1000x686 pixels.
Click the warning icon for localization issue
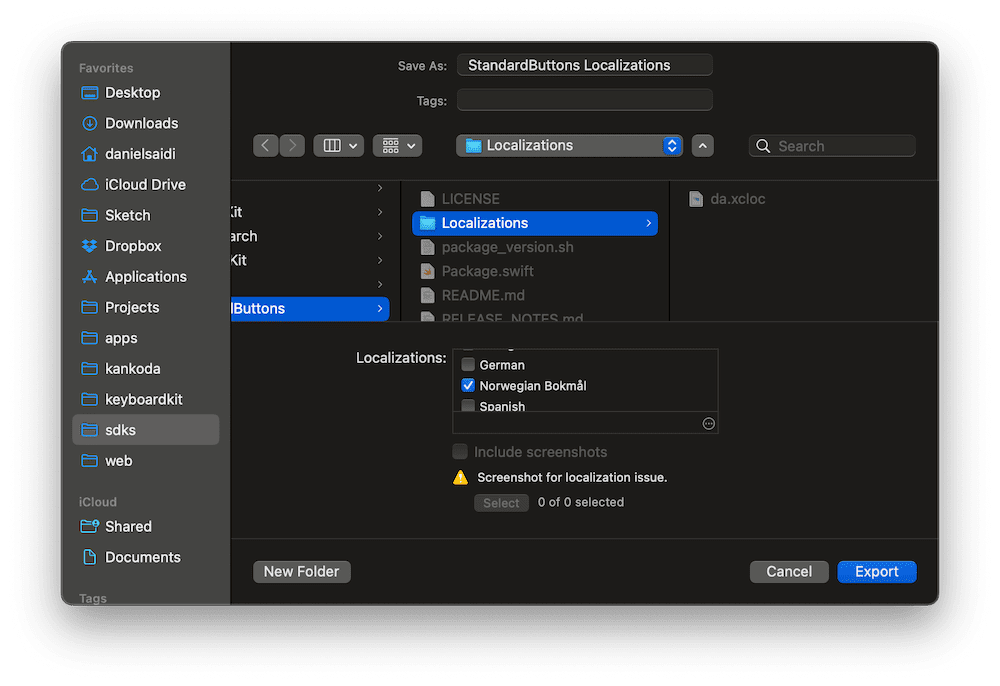coord(460,478)
